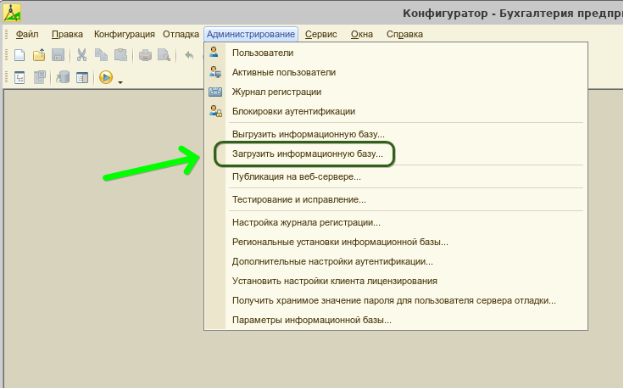
Task: Open the Правка menu
Action: (x=67, y=34)
